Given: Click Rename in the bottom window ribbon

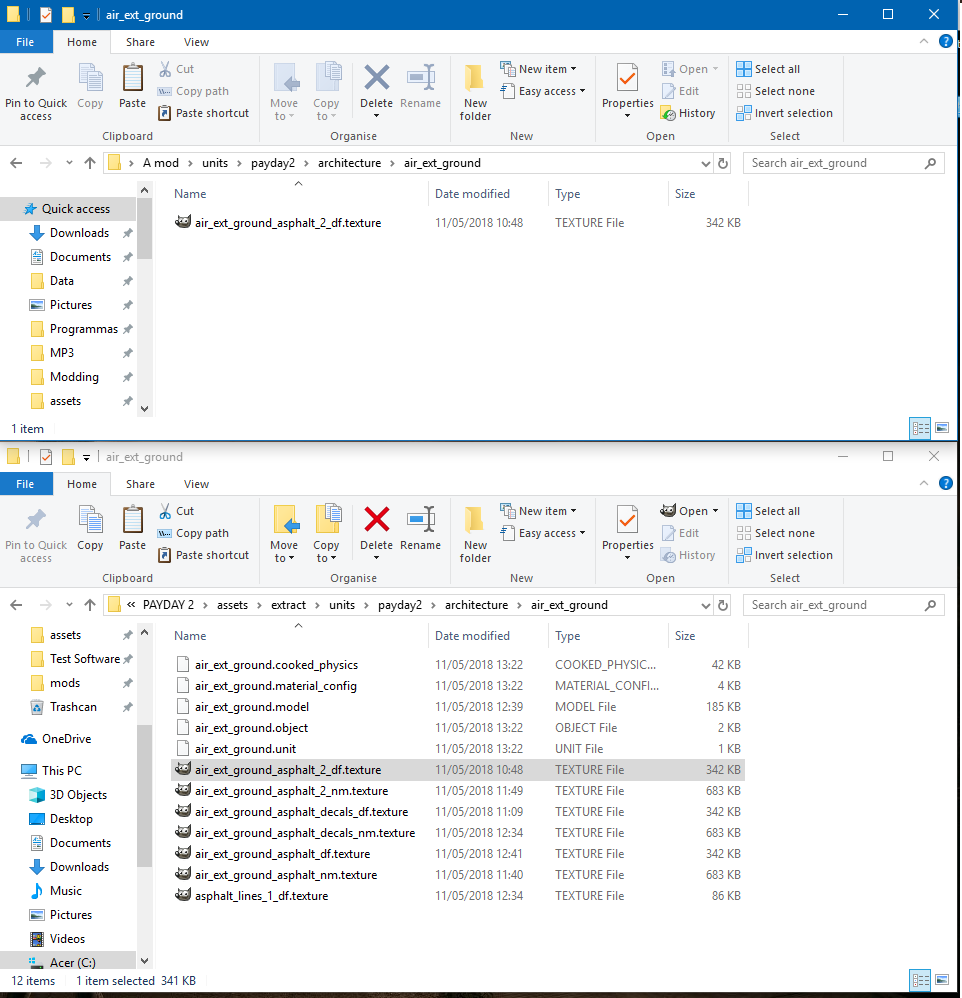Looking at the screenshot, I should (420, 529).
